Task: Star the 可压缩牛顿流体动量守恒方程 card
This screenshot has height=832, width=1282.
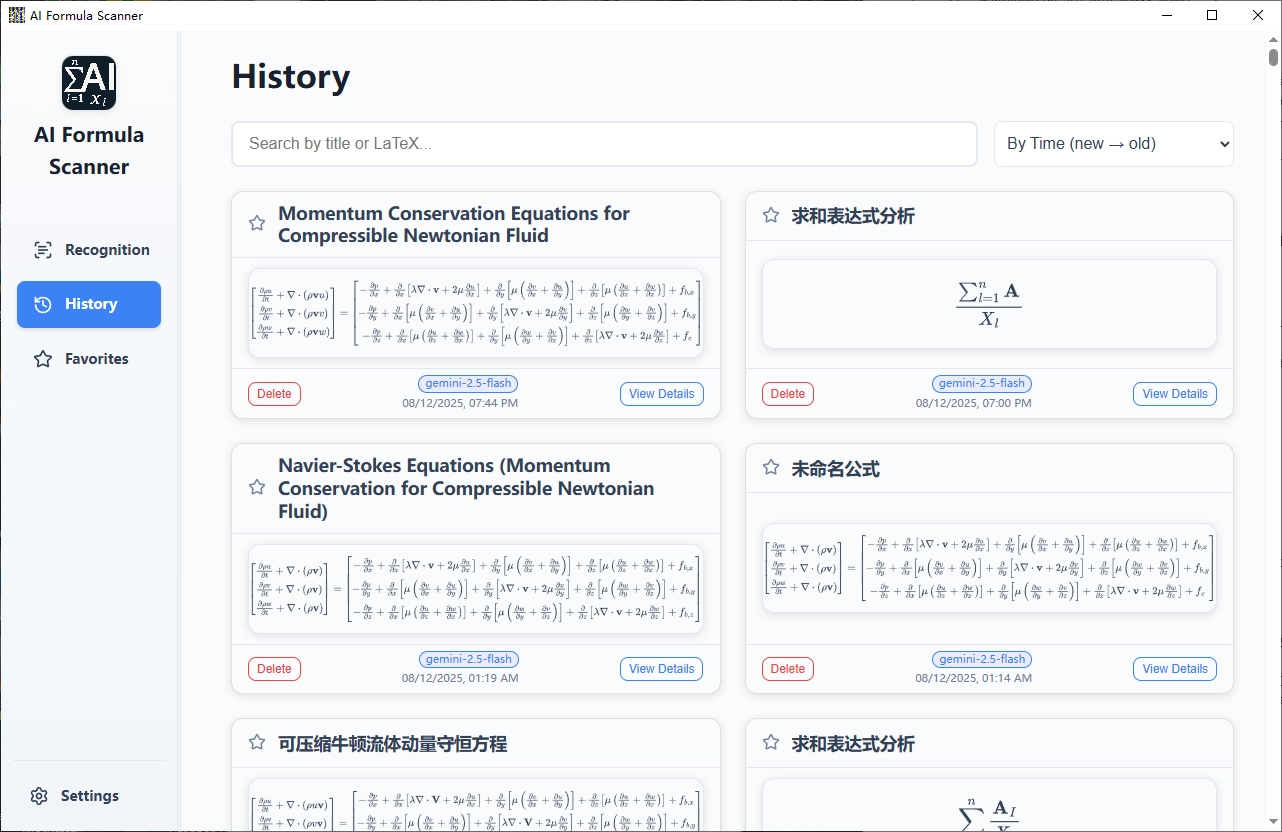Action: [x=257, y=742]
